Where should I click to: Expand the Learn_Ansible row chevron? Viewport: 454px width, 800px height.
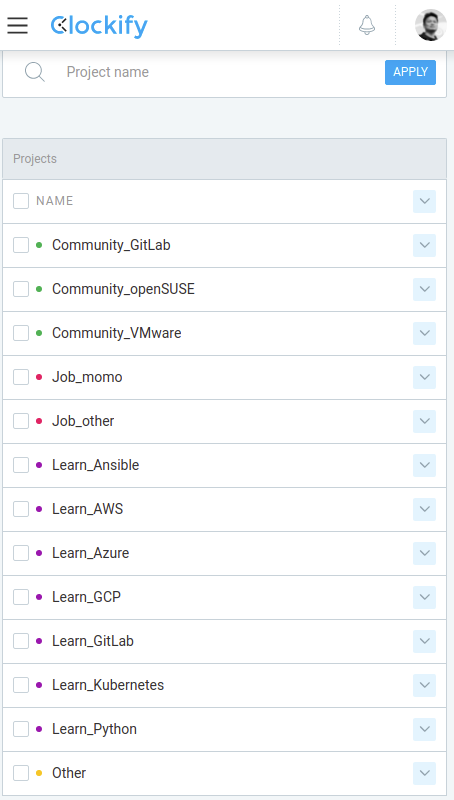click(424, 465)
